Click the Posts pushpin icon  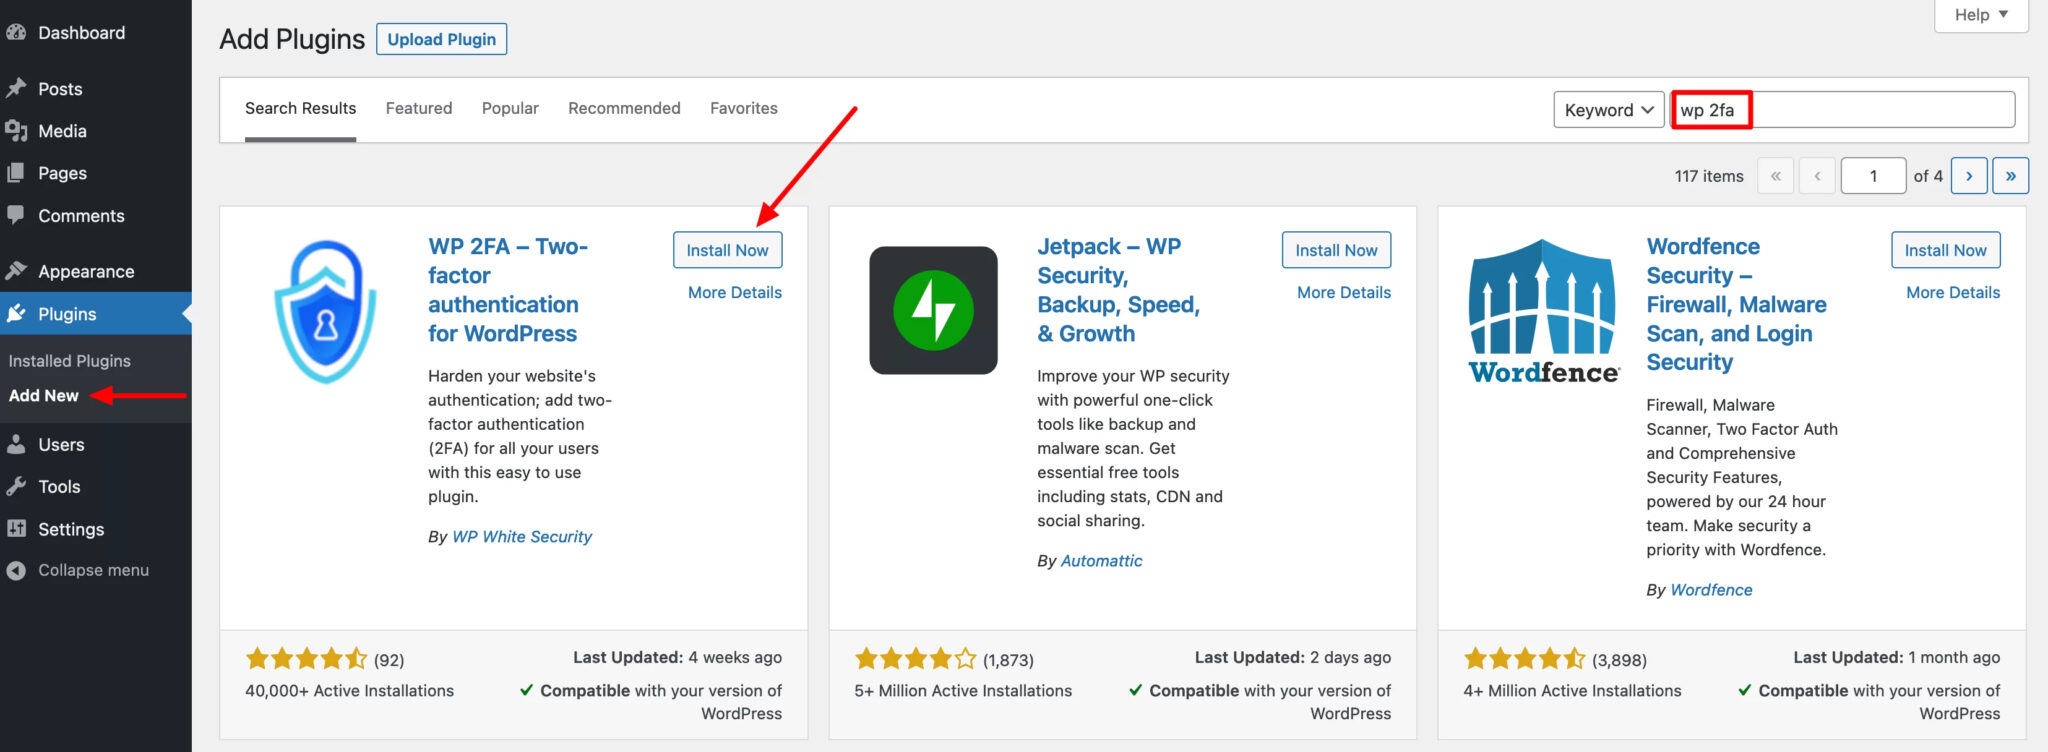point(15,88)
